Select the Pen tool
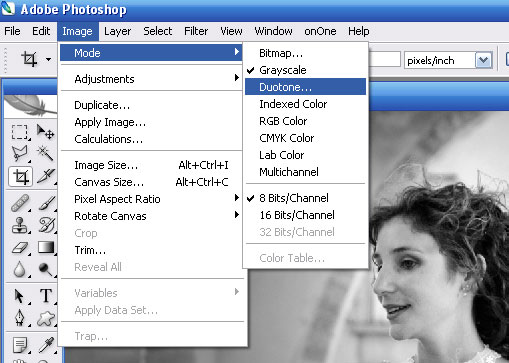 [x=20, y=318]
